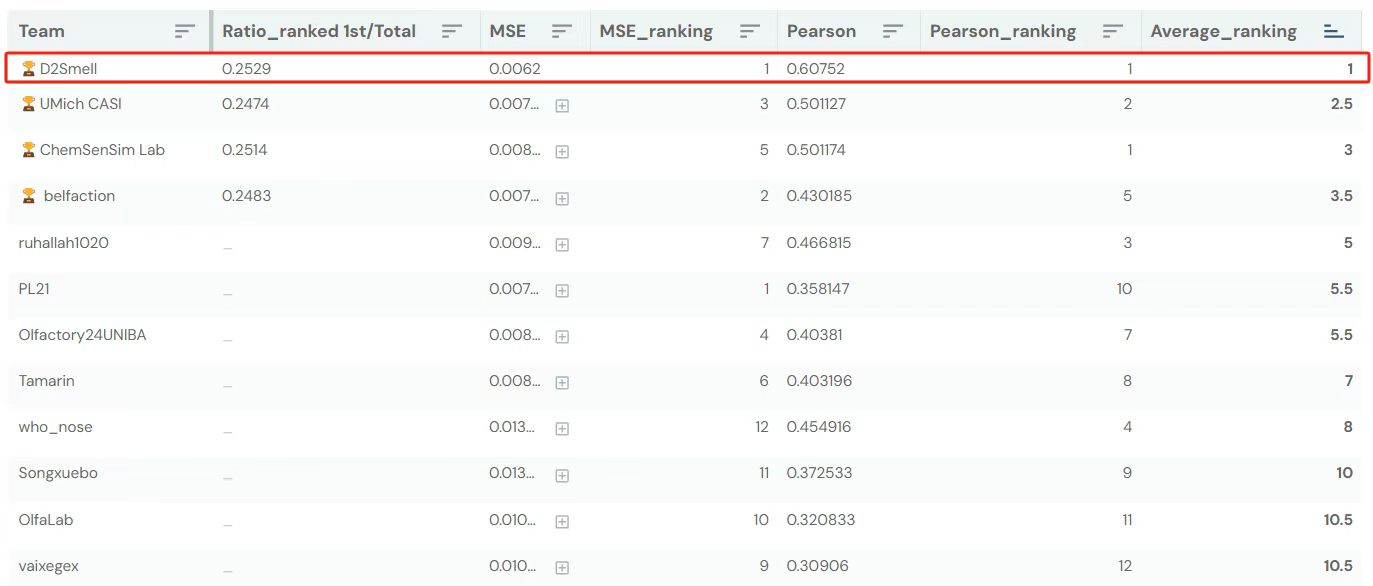
Task: Click Pearson value 0.454916
Action: pos(819,427)
